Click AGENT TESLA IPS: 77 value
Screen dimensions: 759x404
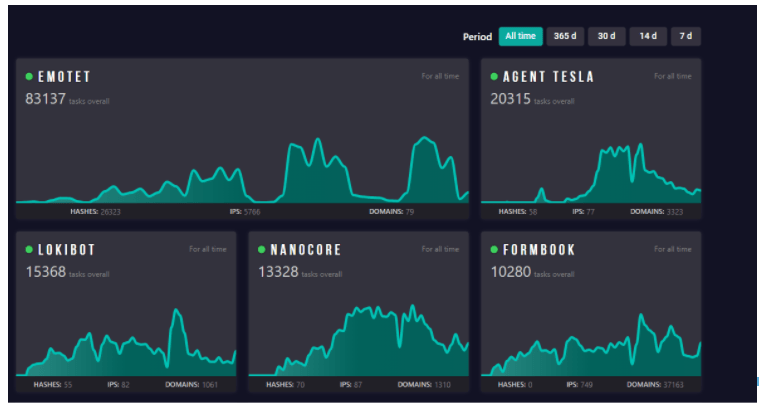tap(583, 212)
